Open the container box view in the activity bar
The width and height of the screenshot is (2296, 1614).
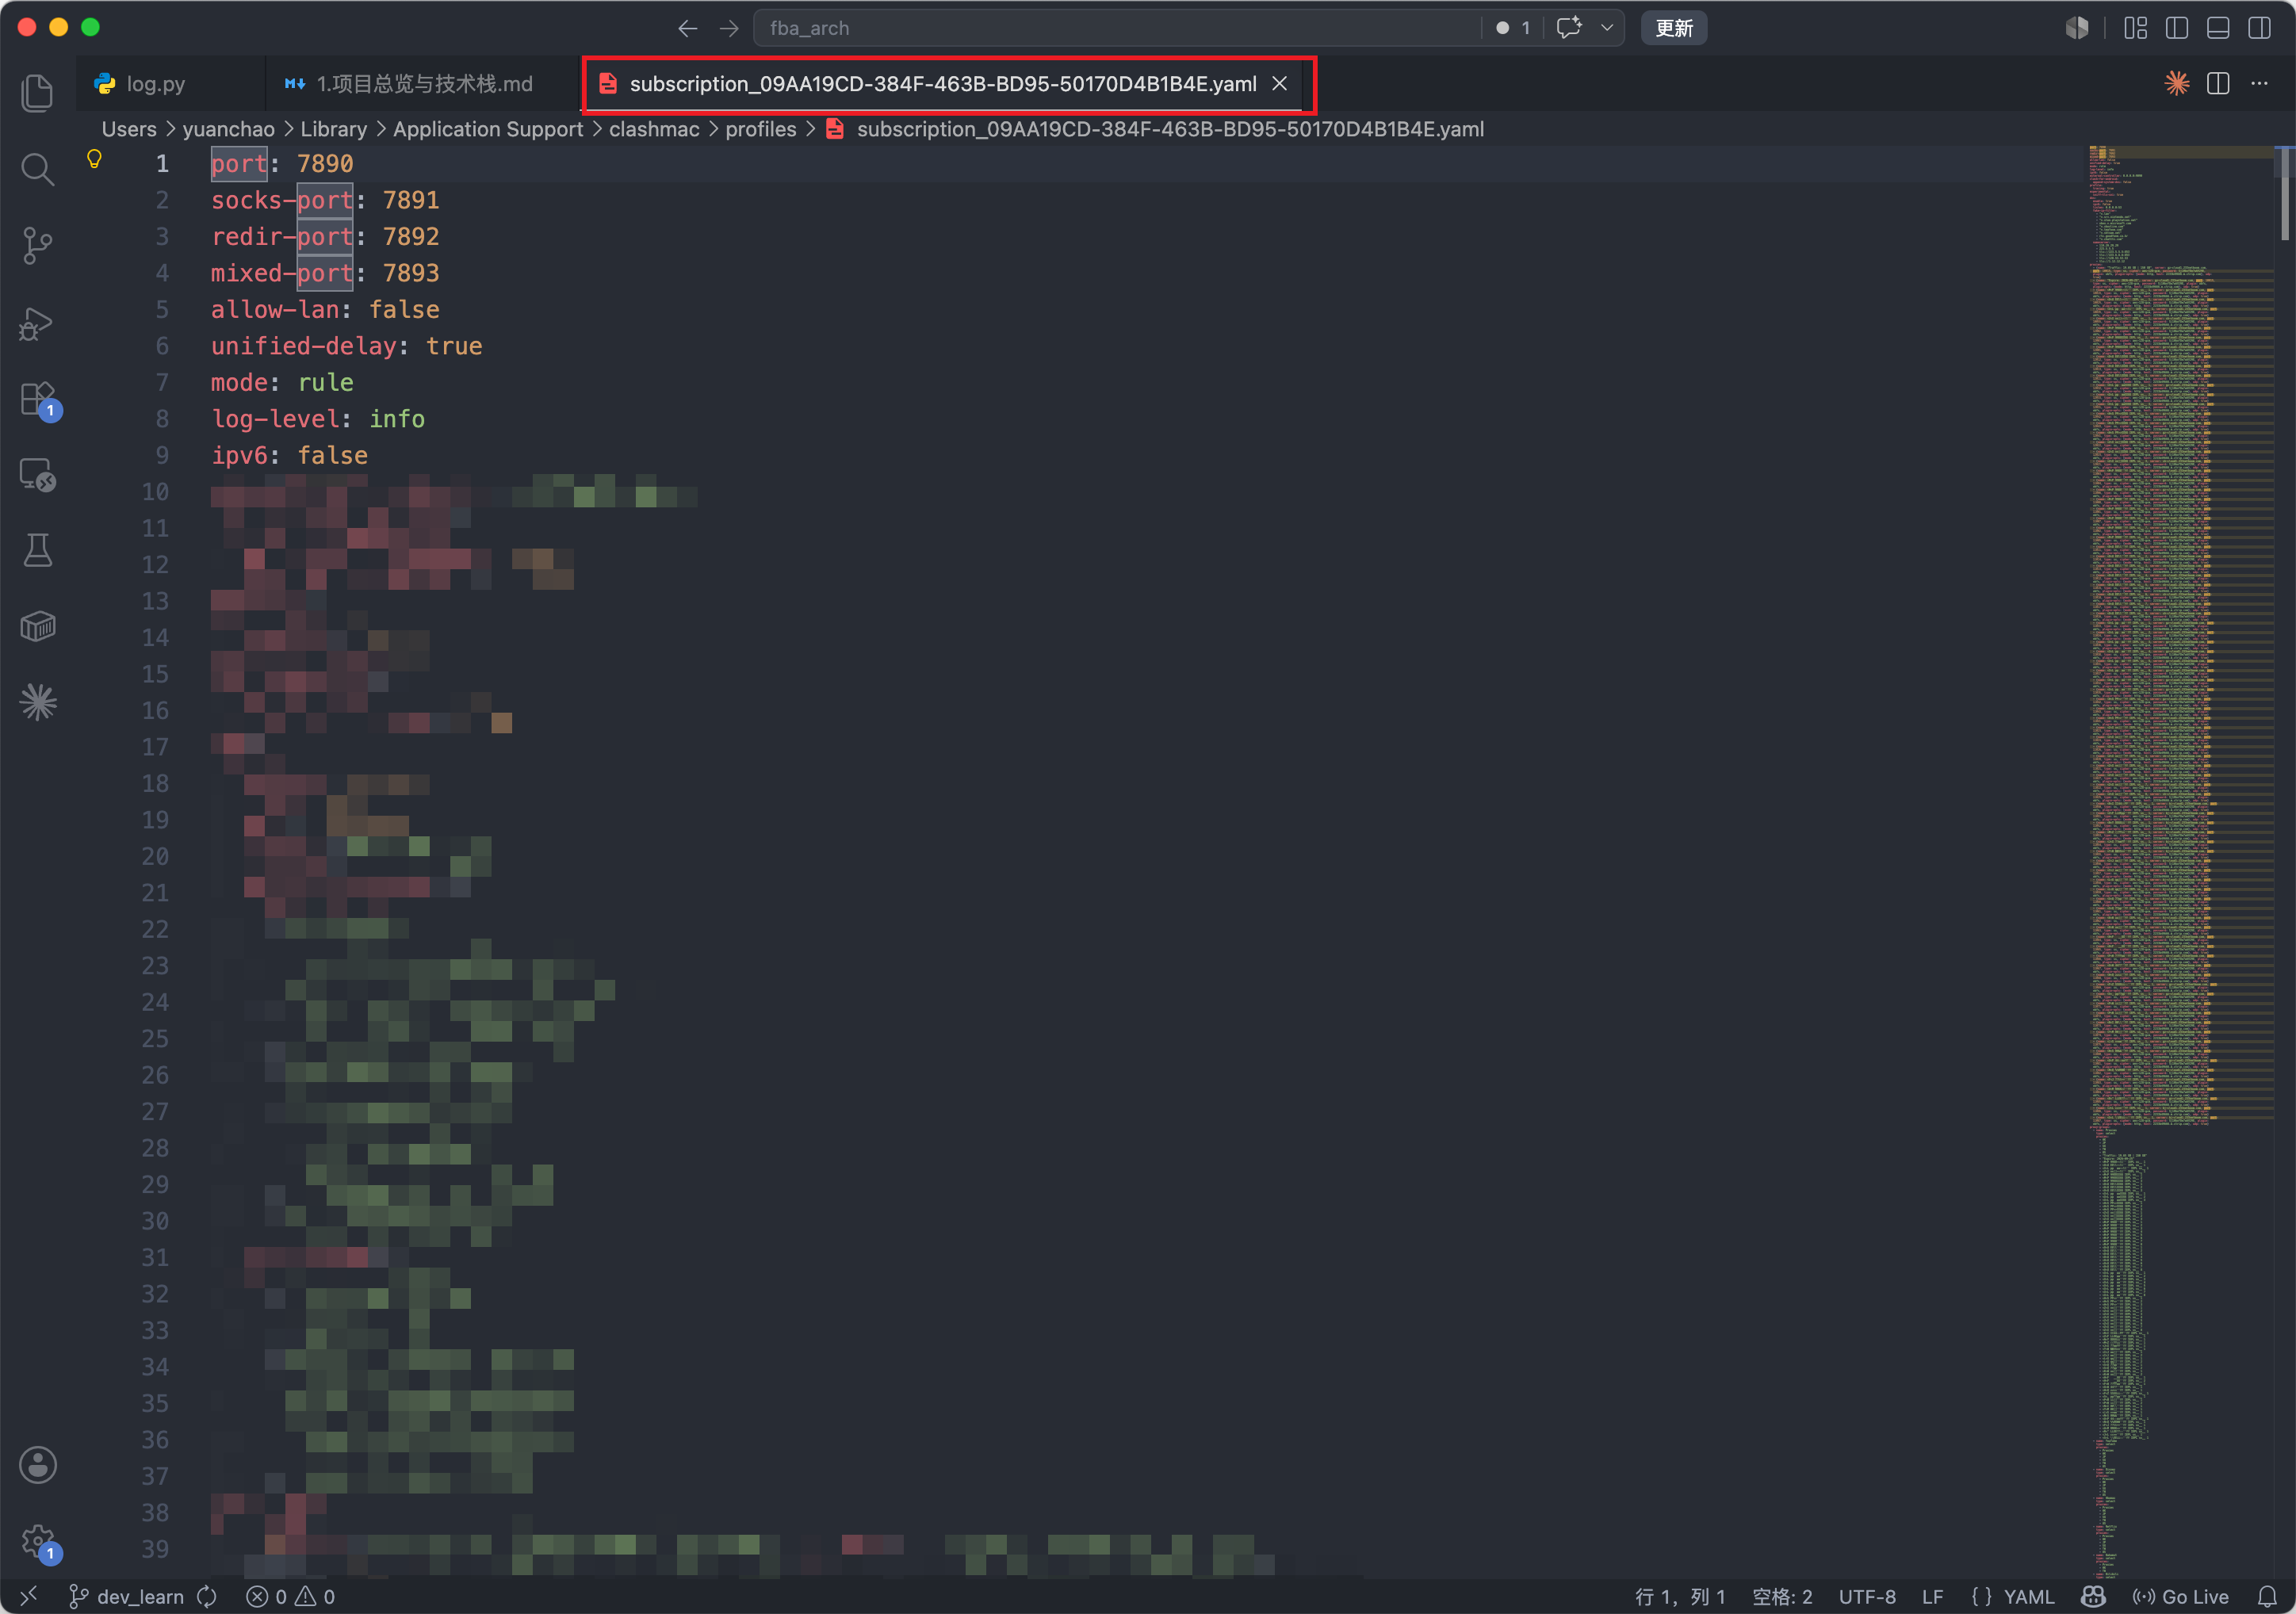pos(38,626)
